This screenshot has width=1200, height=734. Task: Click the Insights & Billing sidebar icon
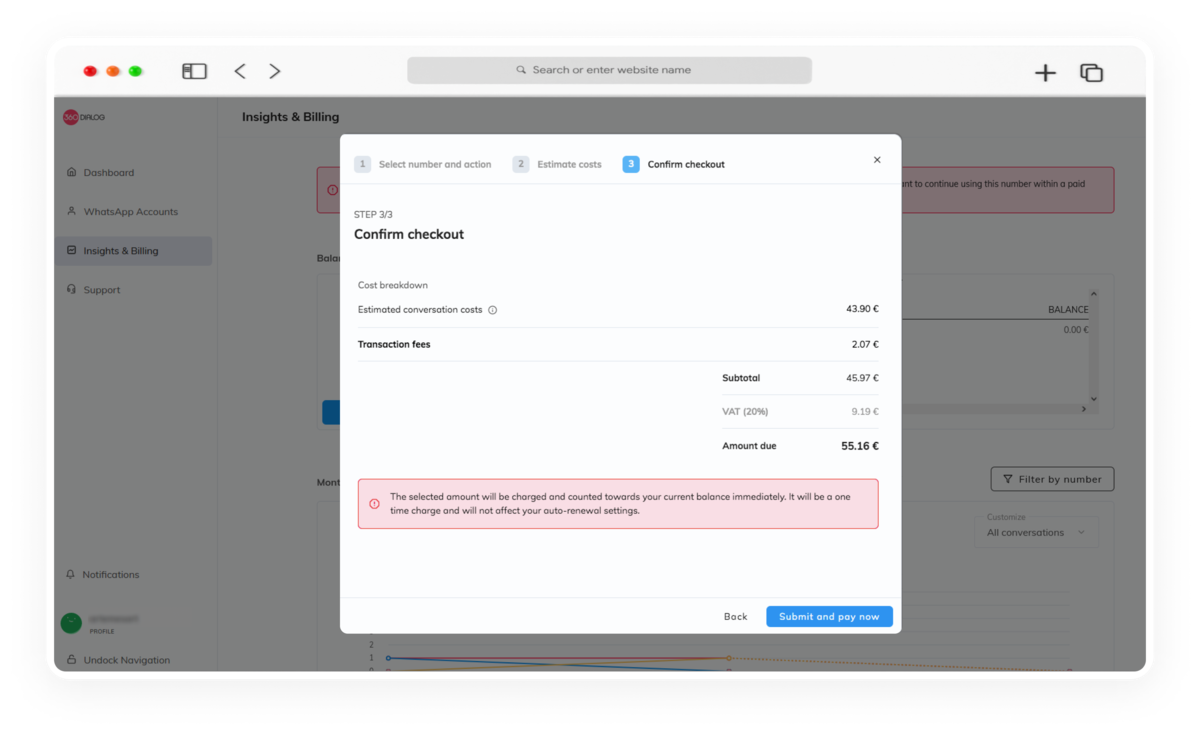[x=71, y=250]
